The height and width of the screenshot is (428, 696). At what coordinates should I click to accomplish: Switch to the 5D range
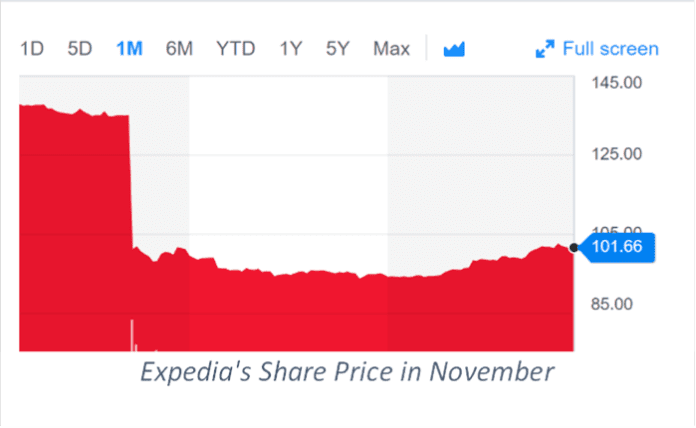[80, 49]
